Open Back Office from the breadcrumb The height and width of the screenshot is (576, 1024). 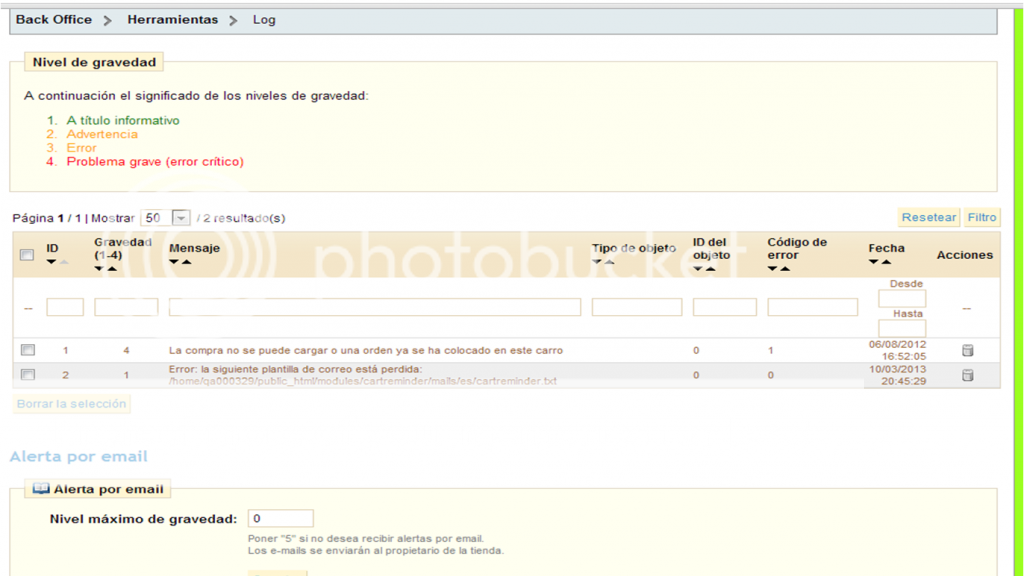coord(53,18)
